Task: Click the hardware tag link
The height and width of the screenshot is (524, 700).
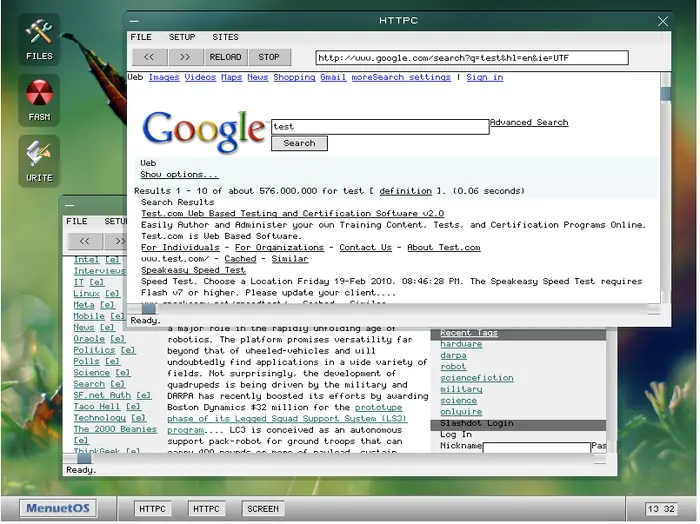Action: point(461,344)
